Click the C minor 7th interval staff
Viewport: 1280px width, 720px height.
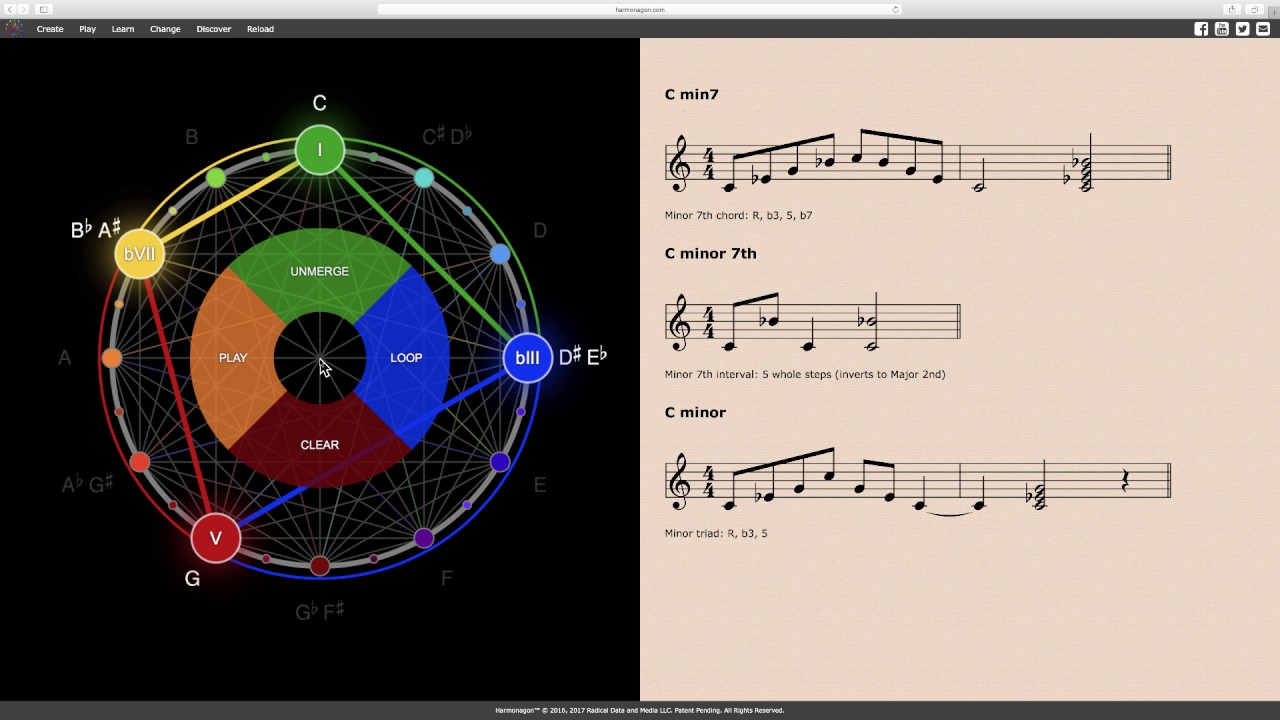pos(813,321)
